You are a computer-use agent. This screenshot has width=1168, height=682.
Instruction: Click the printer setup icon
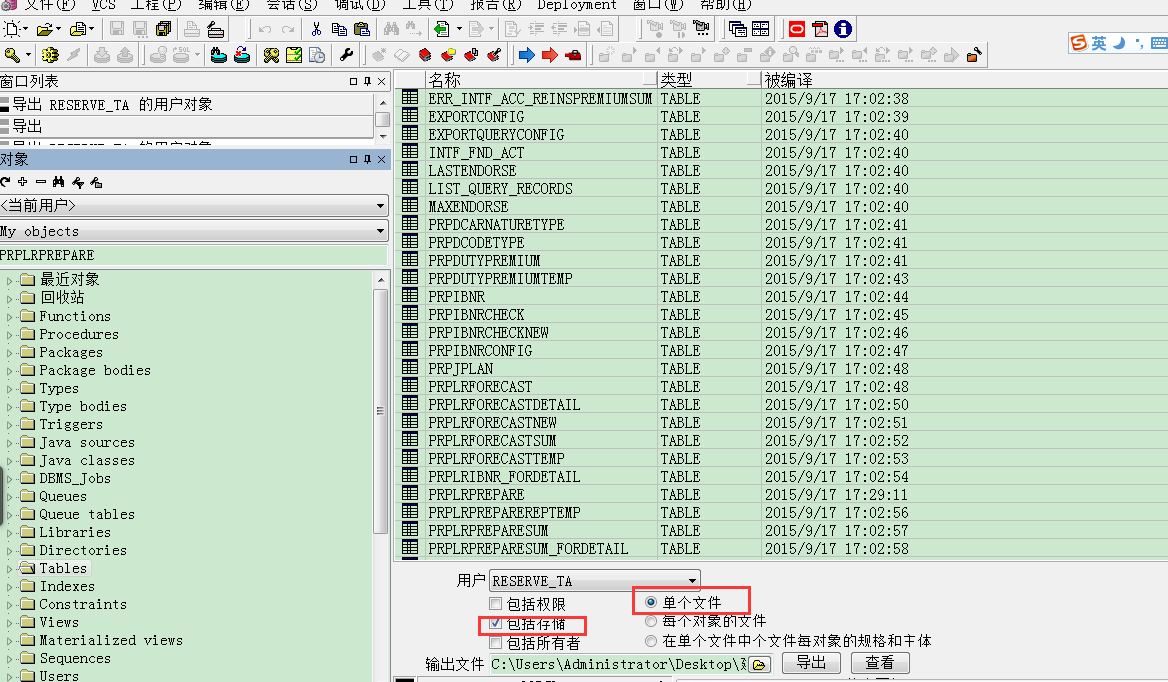coord(215,29)
